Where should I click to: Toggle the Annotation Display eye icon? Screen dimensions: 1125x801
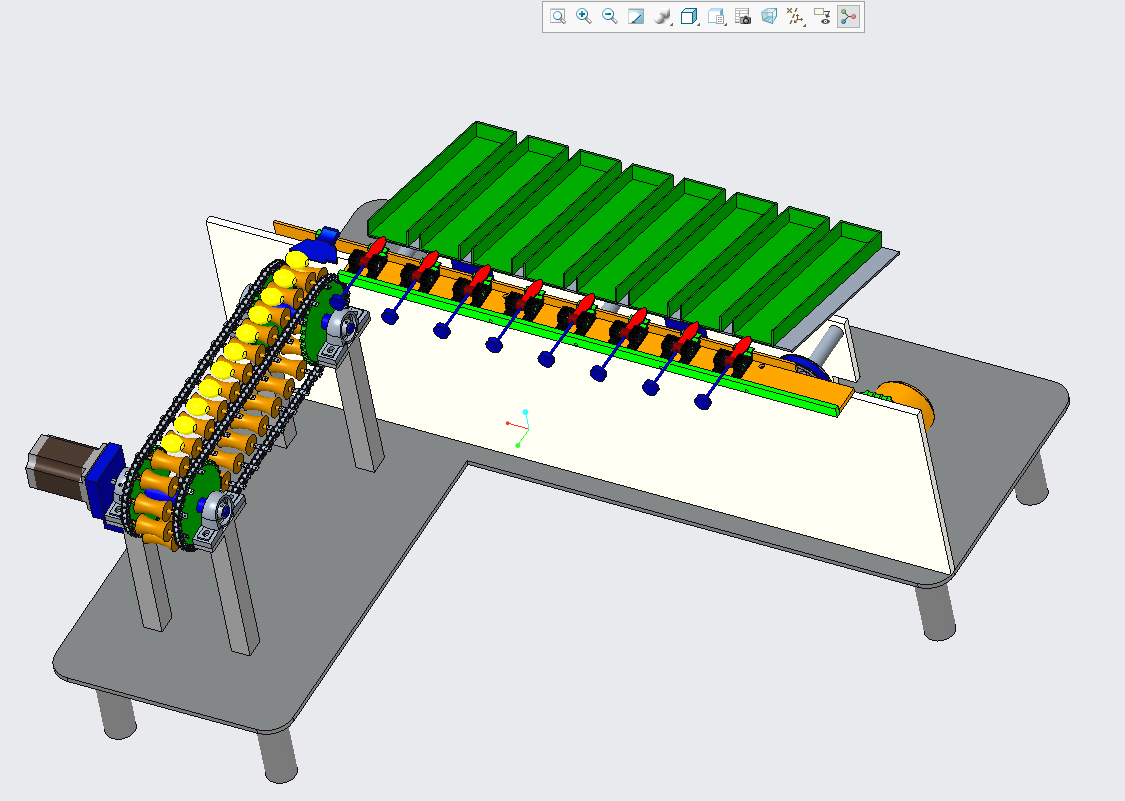[x=822, y=17]
